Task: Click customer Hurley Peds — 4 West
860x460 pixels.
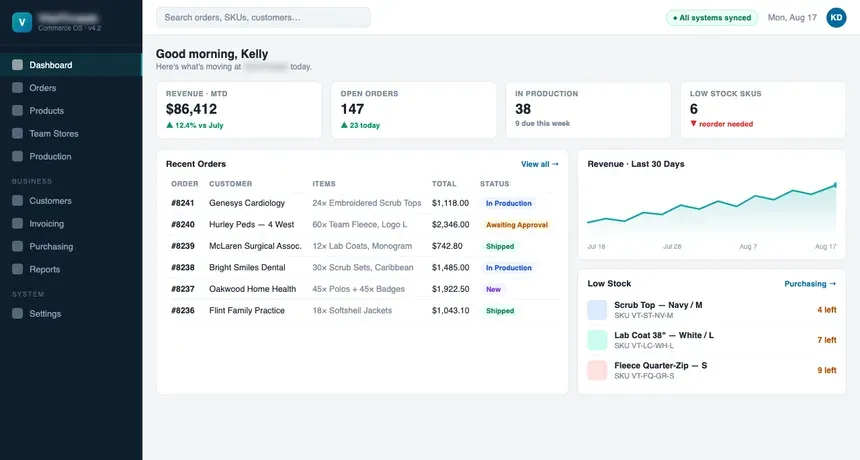Action: [252, 224]
